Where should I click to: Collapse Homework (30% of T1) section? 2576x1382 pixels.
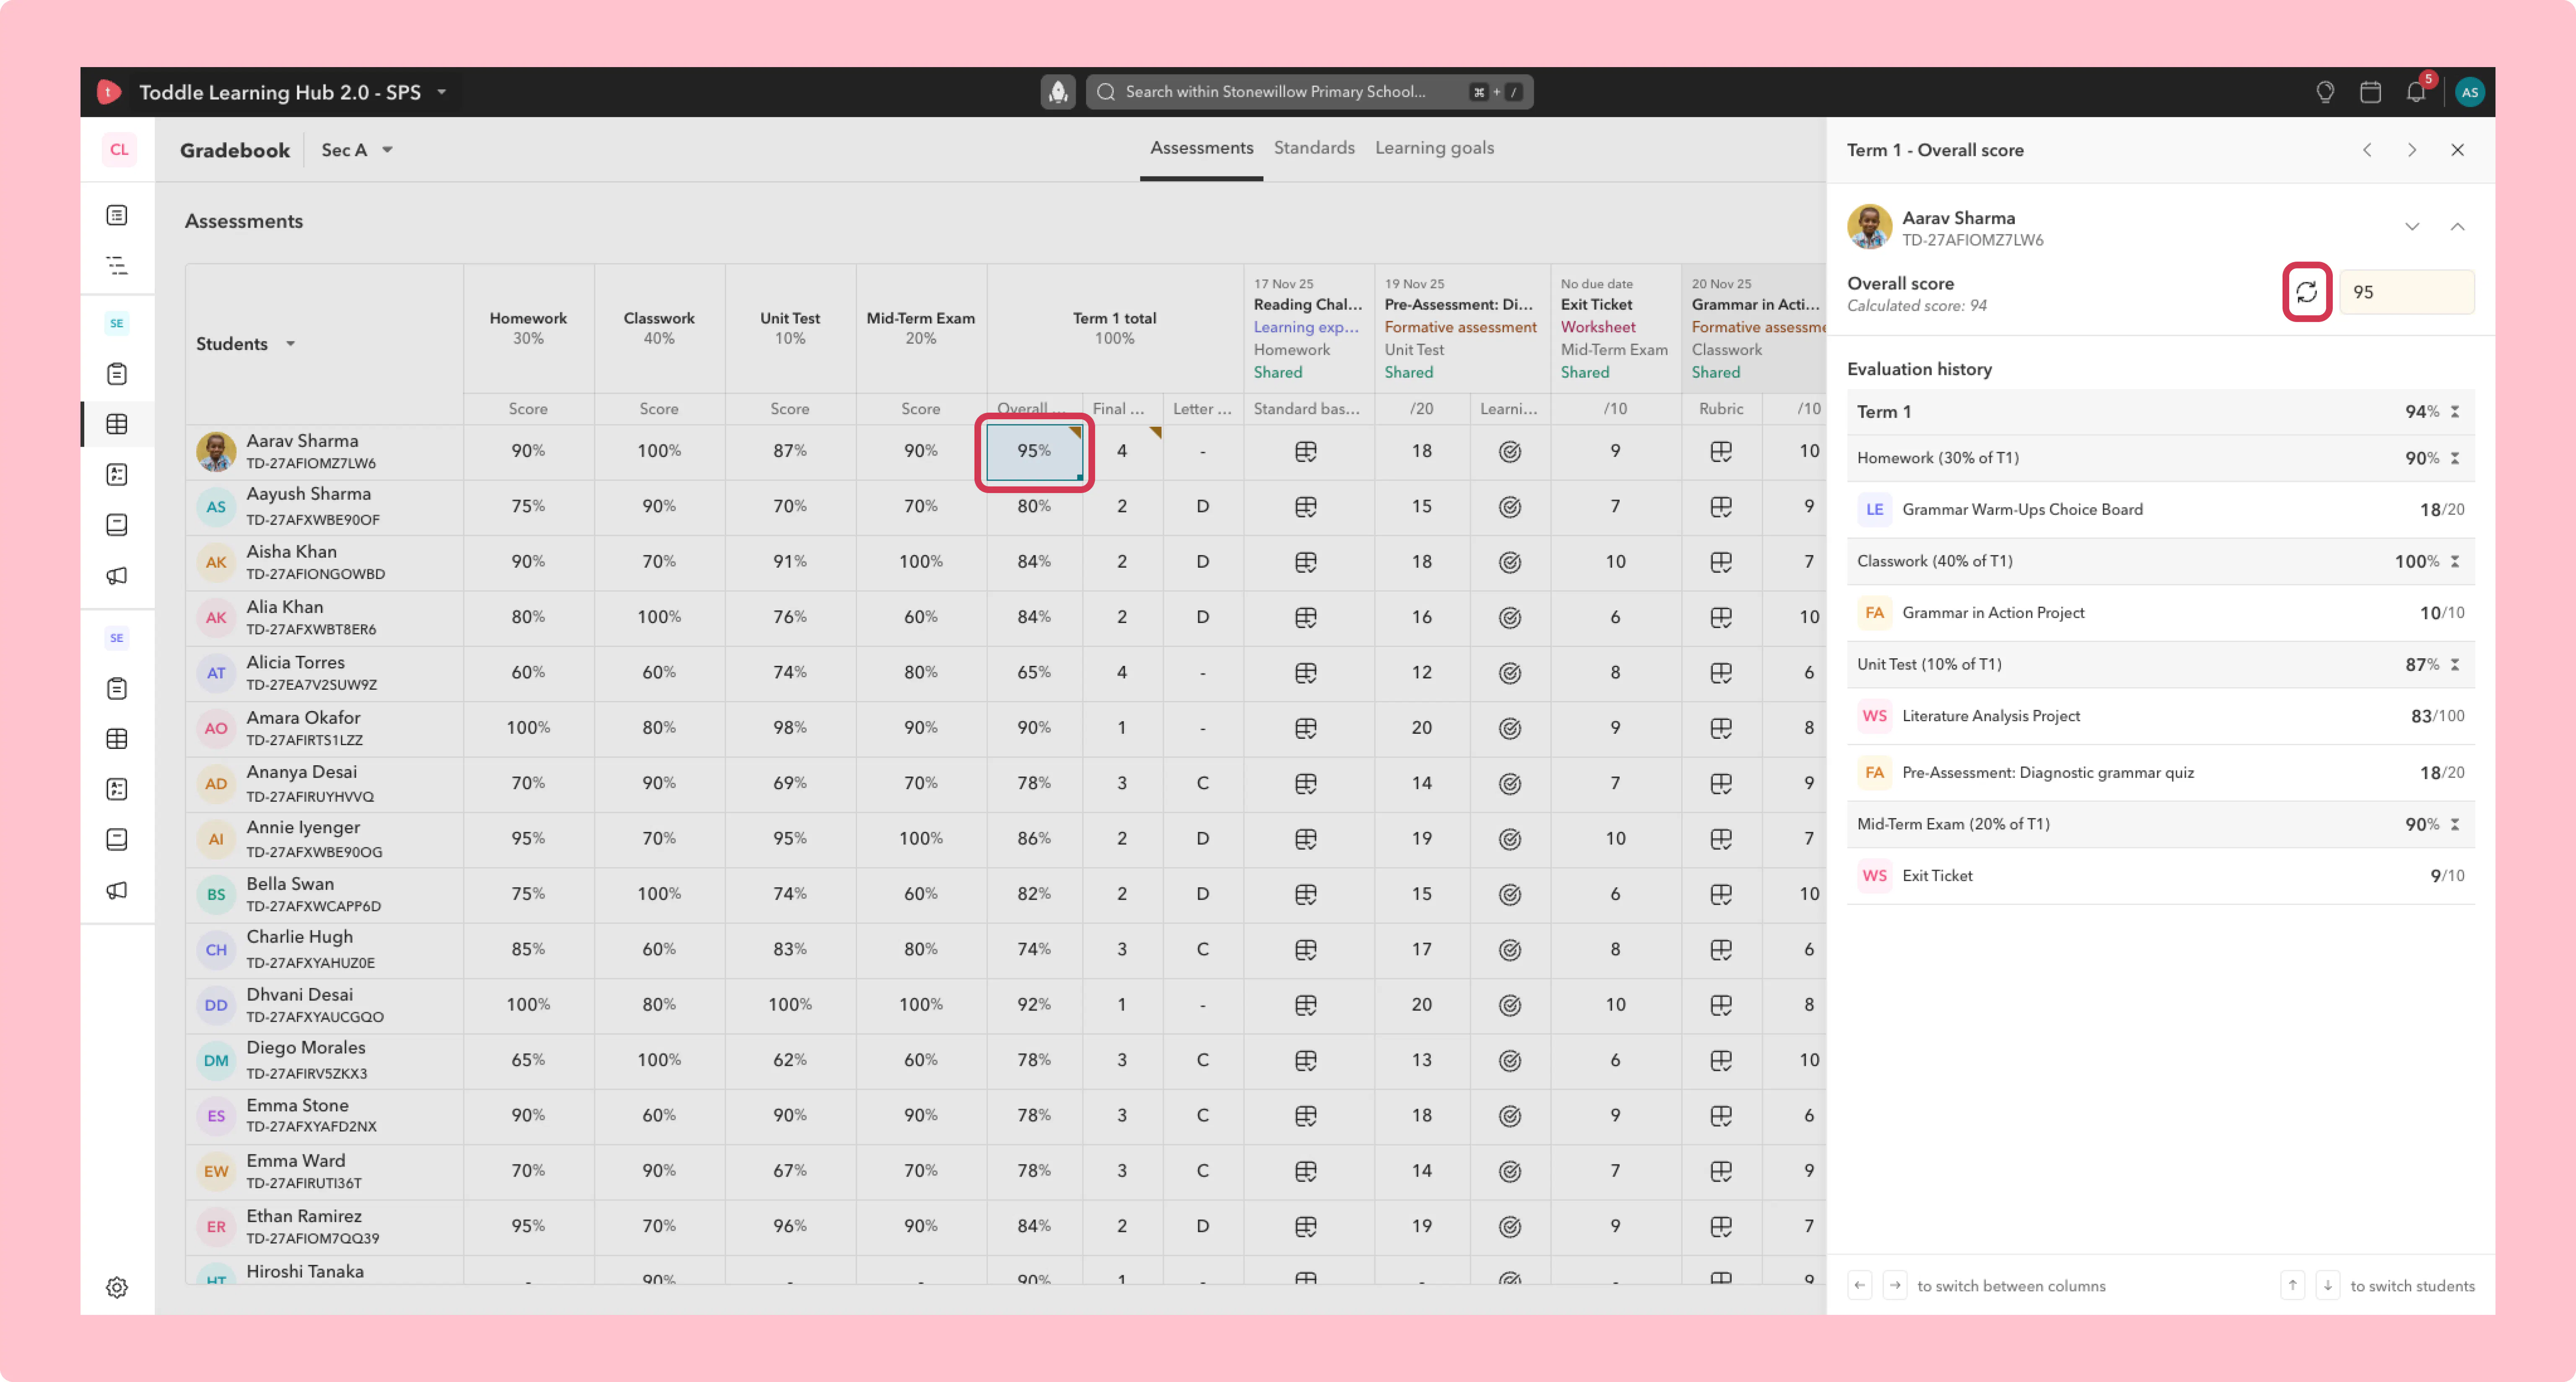2454,458
